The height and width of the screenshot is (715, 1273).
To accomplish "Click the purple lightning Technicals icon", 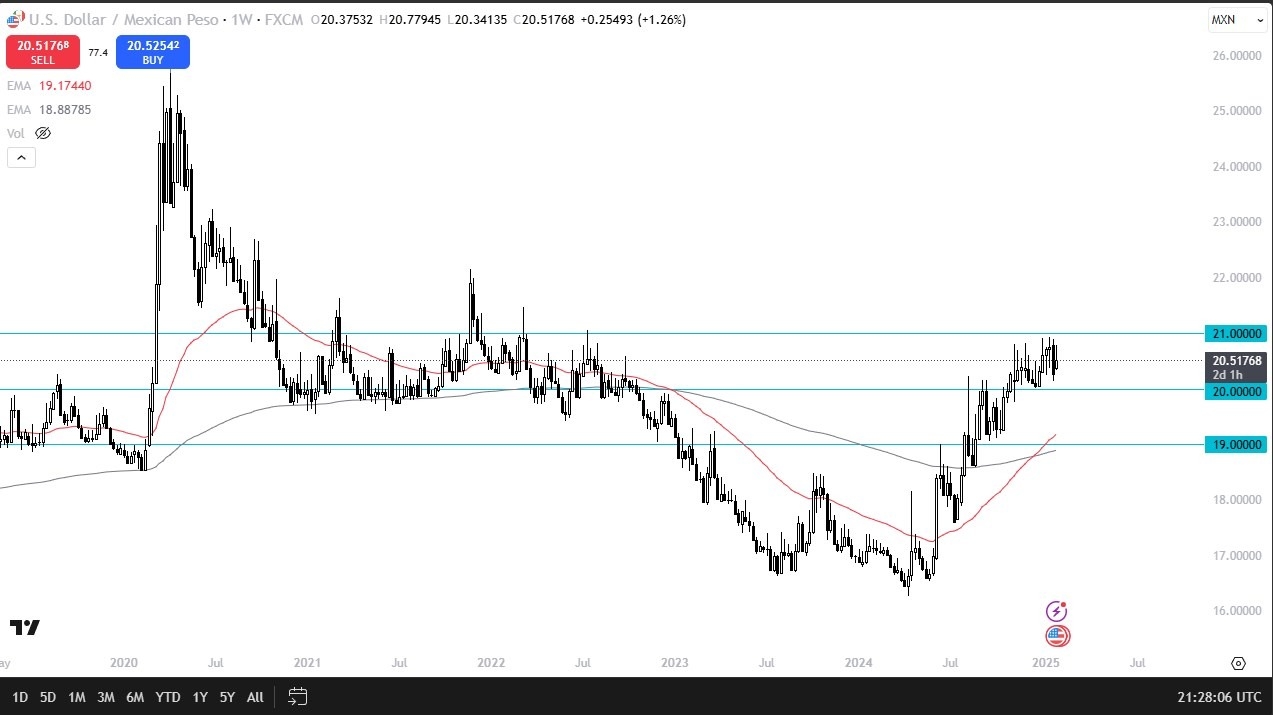I will click(x=1056, y=611).
